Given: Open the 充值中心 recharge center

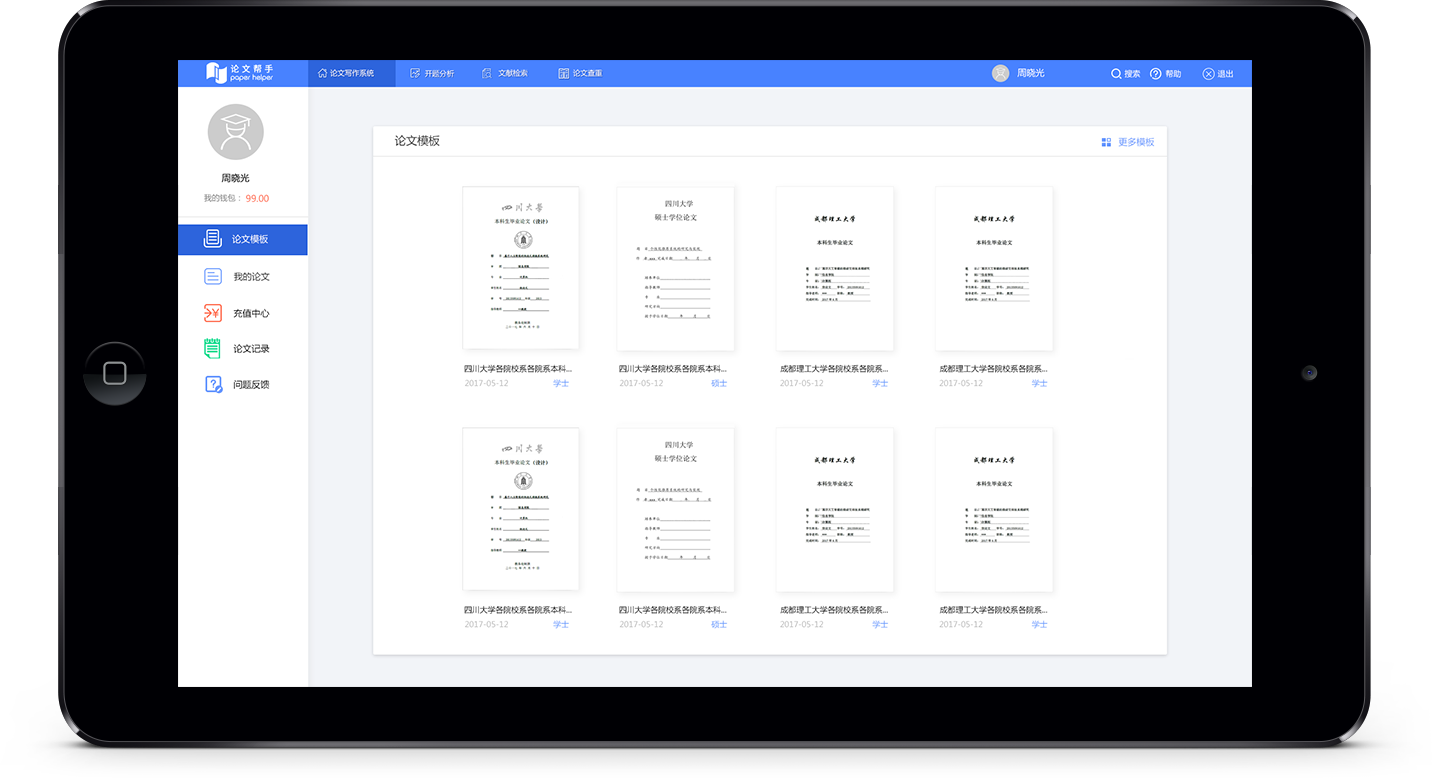Looking at the screenshot, I should pos(242,313).
